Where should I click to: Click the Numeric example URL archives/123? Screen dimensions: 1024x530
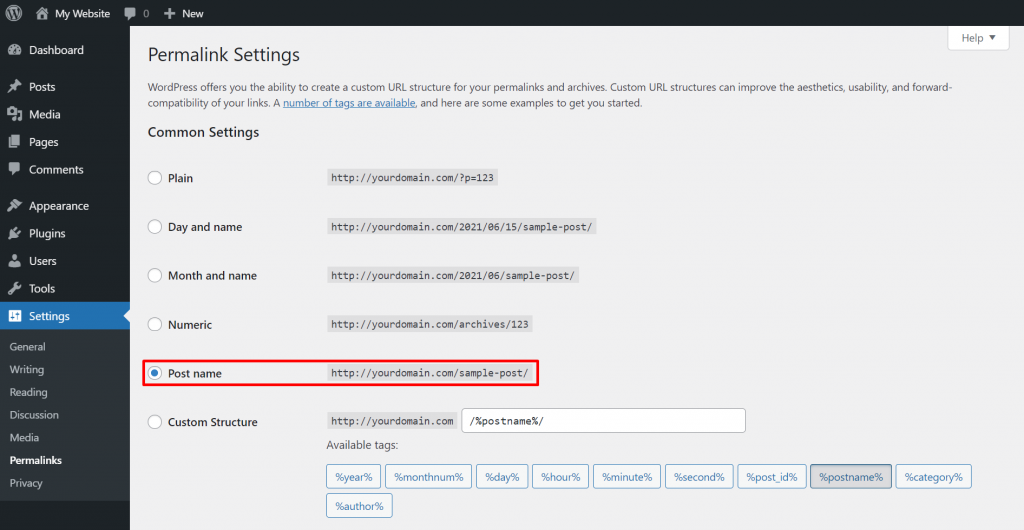[x=430, y=324]
